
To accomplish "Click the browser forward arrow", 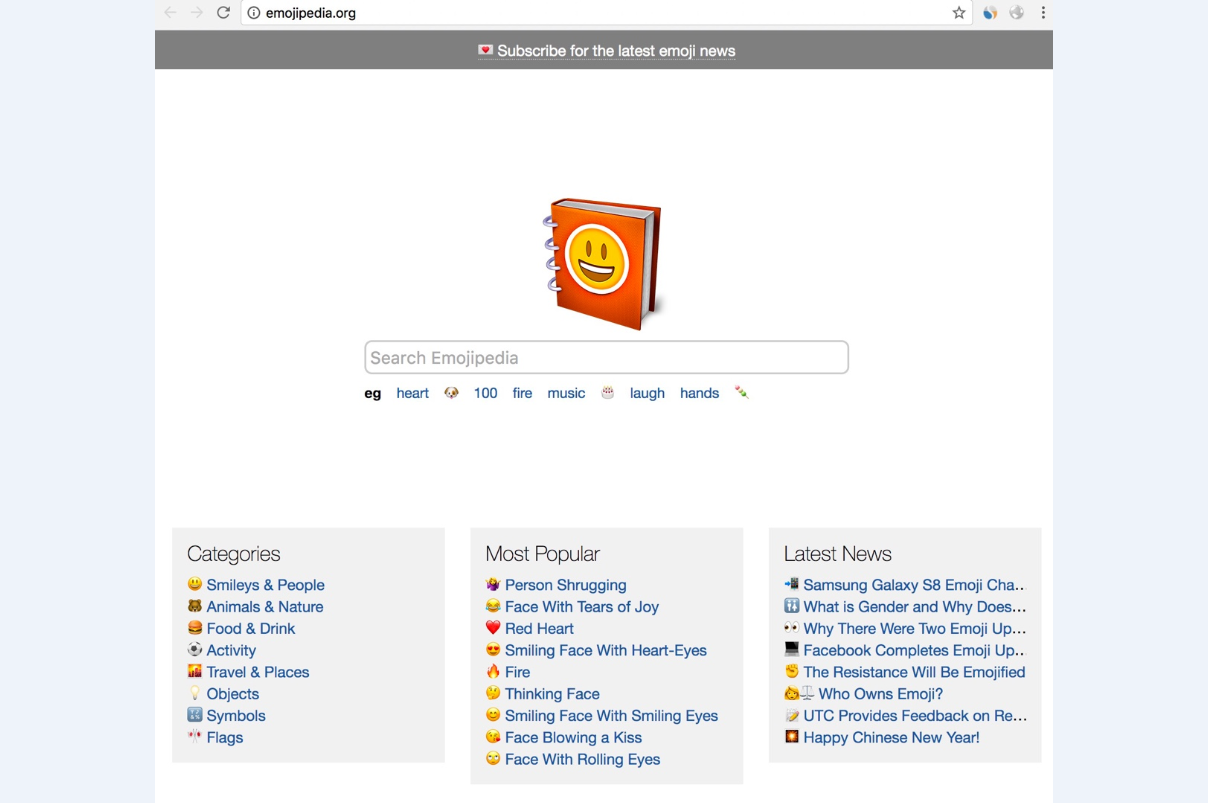I will point(197,13).
